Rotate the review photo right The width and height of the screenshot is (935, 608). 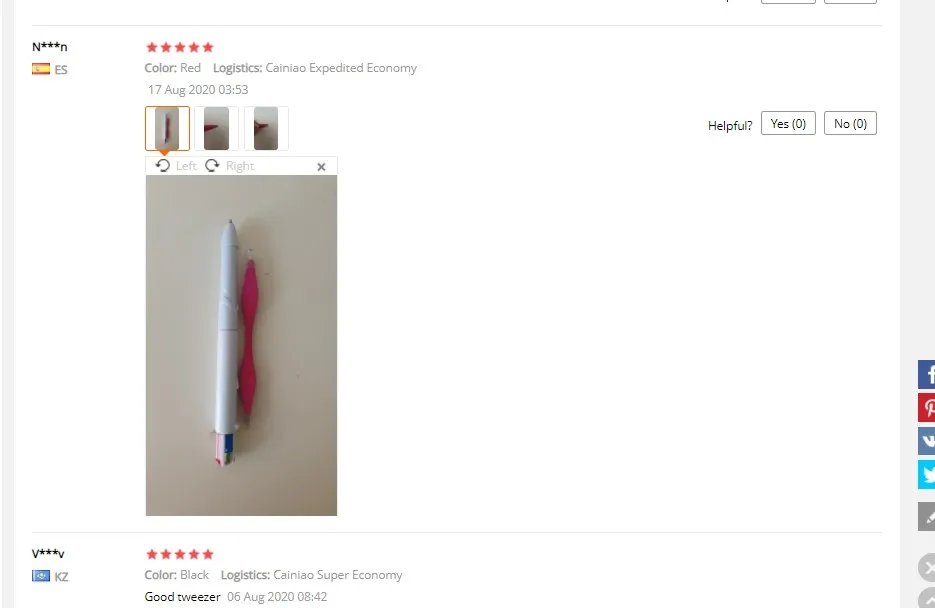[x=230, y=166]
